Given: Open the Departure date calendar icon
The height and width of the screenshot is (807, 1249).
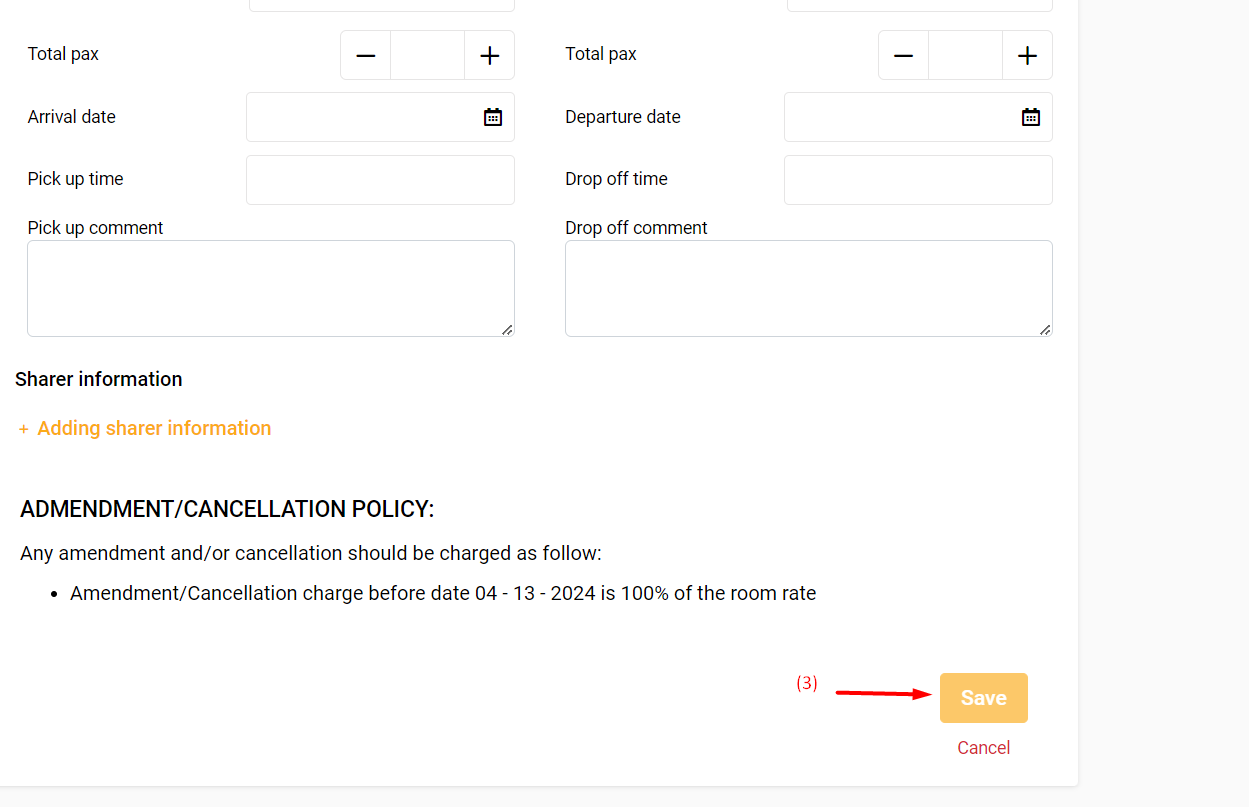Looking at the screenshot, I should 1031,117.
